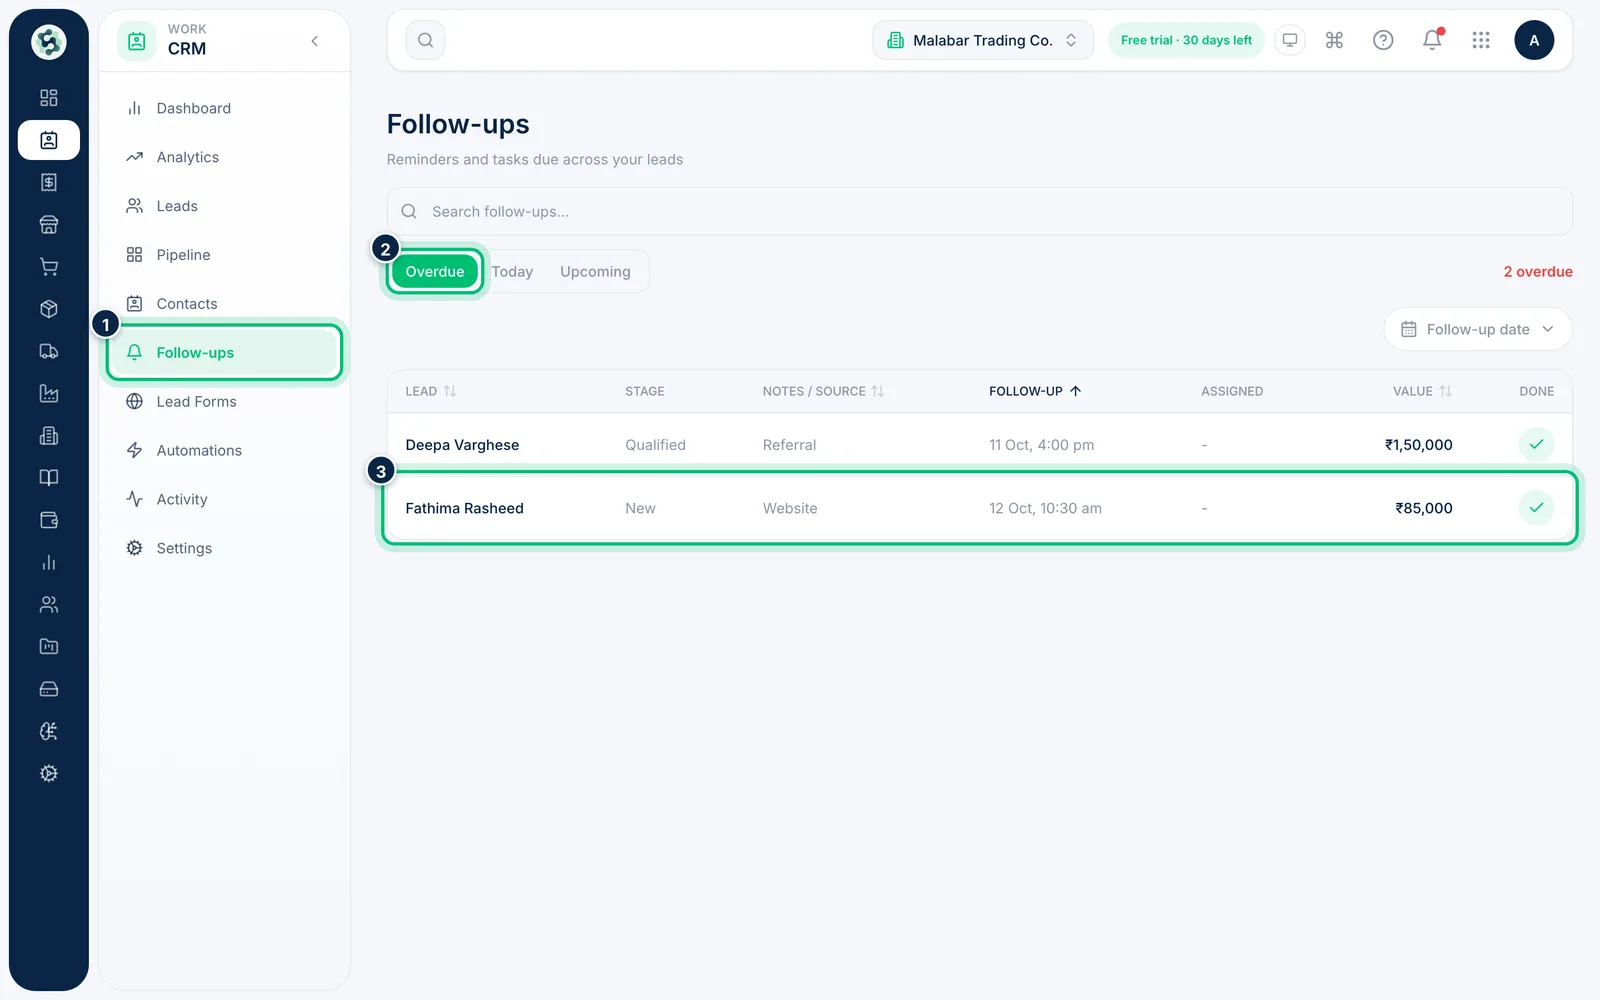Select the CRM contact badge rail icon
Screen dimensions: 1600x1000
point(48,140)
